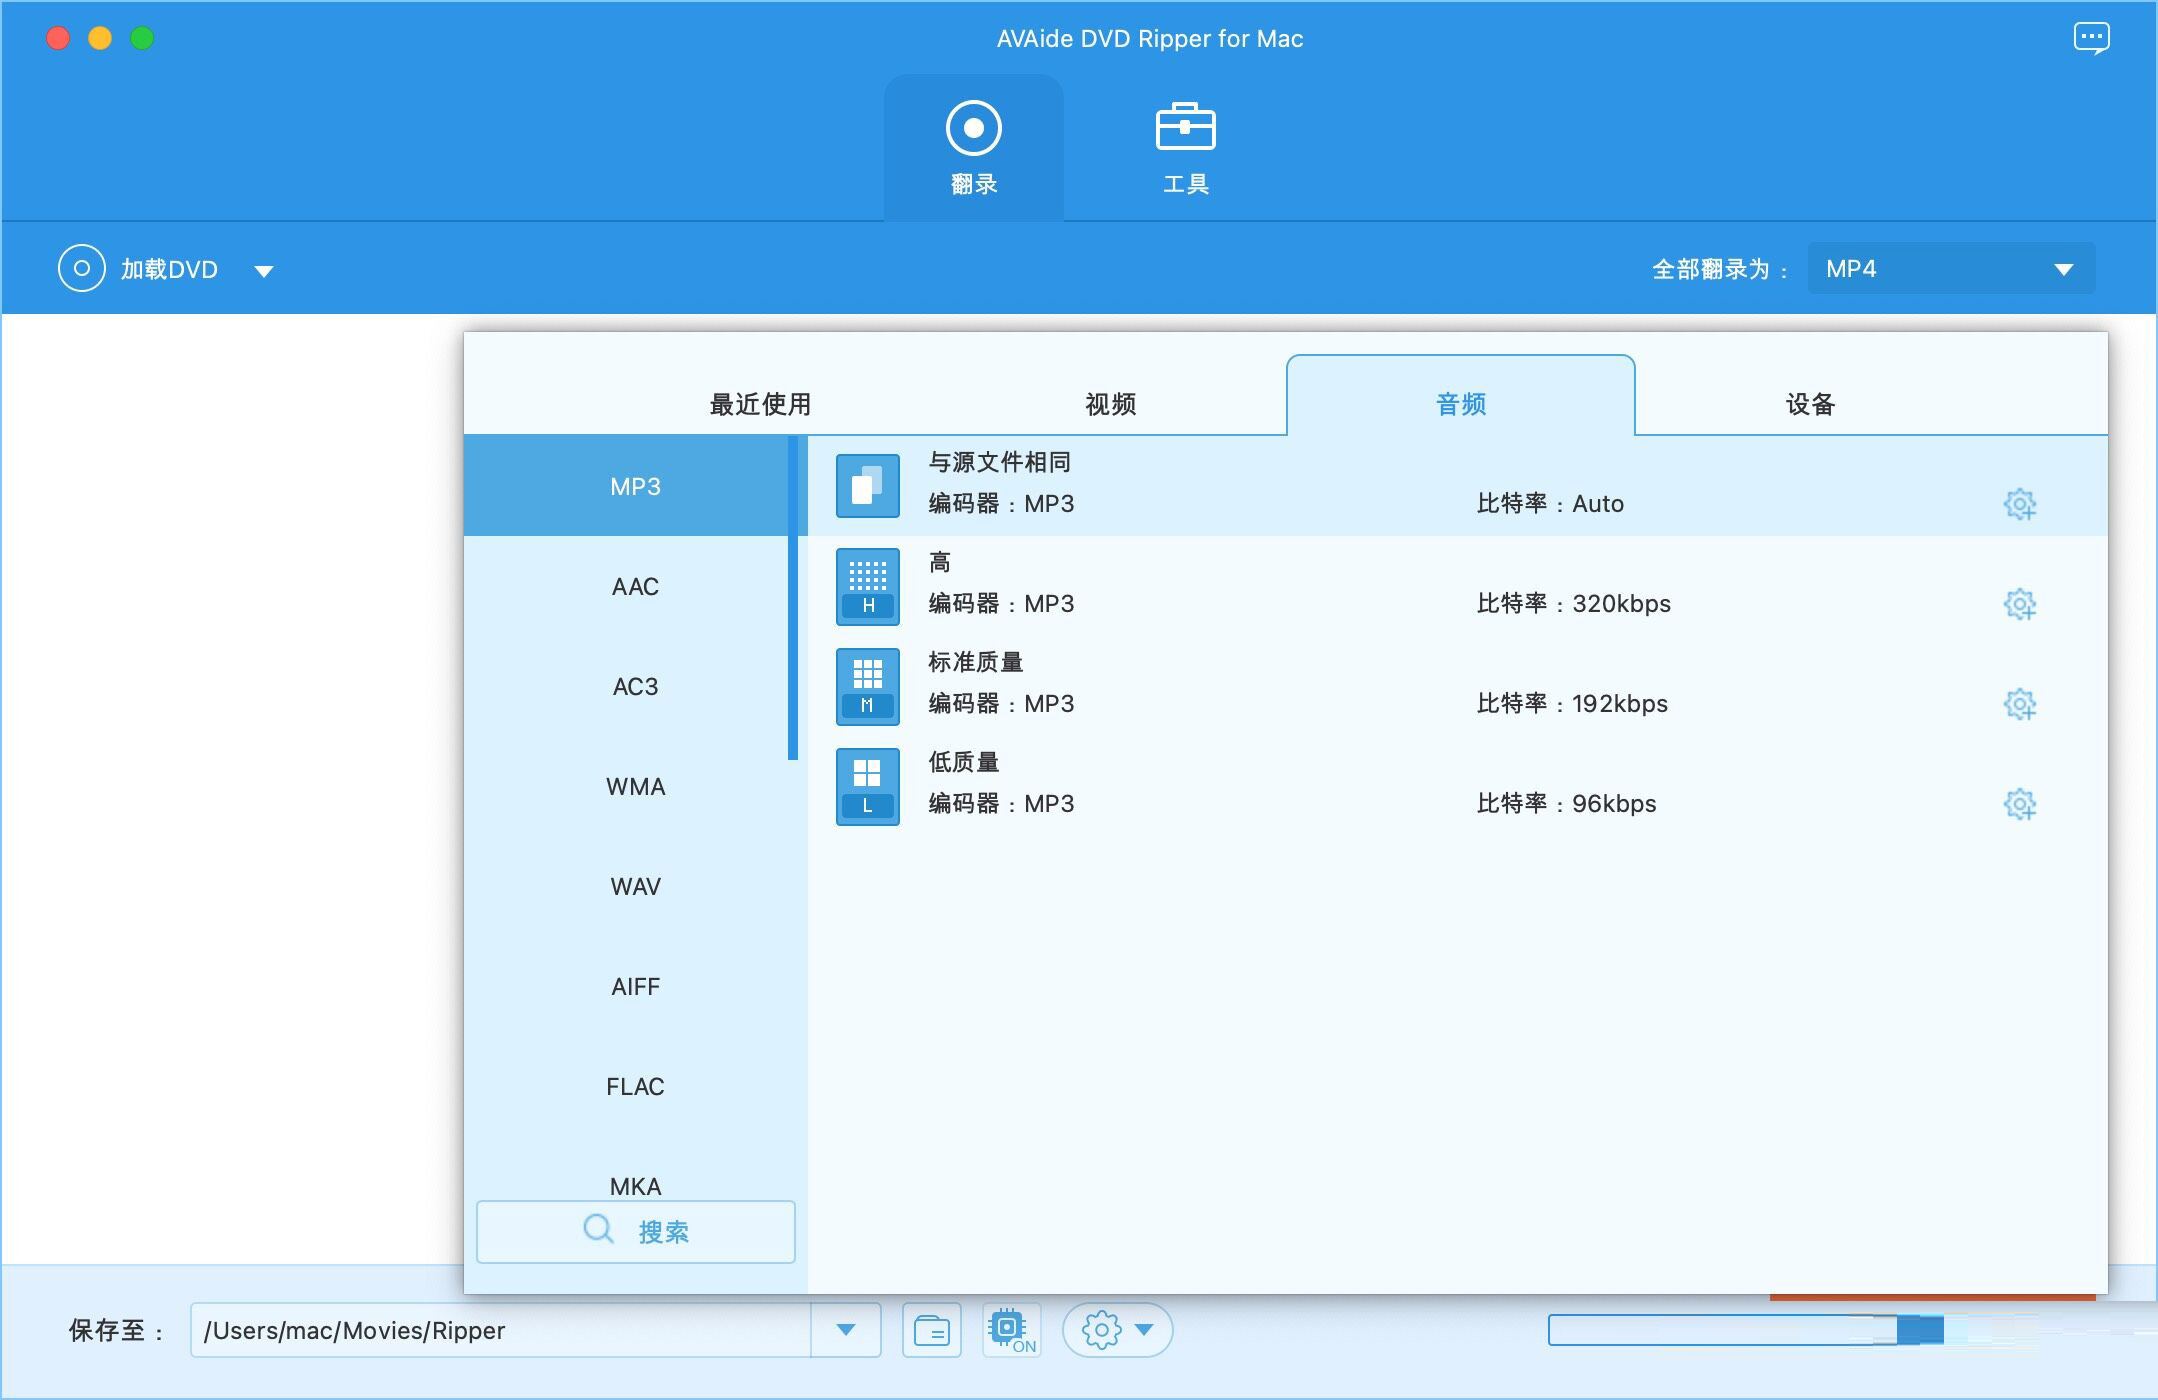The image size is (2158, 1400).
Task: Click the search magnifier icon
Action: point(598,1229)
